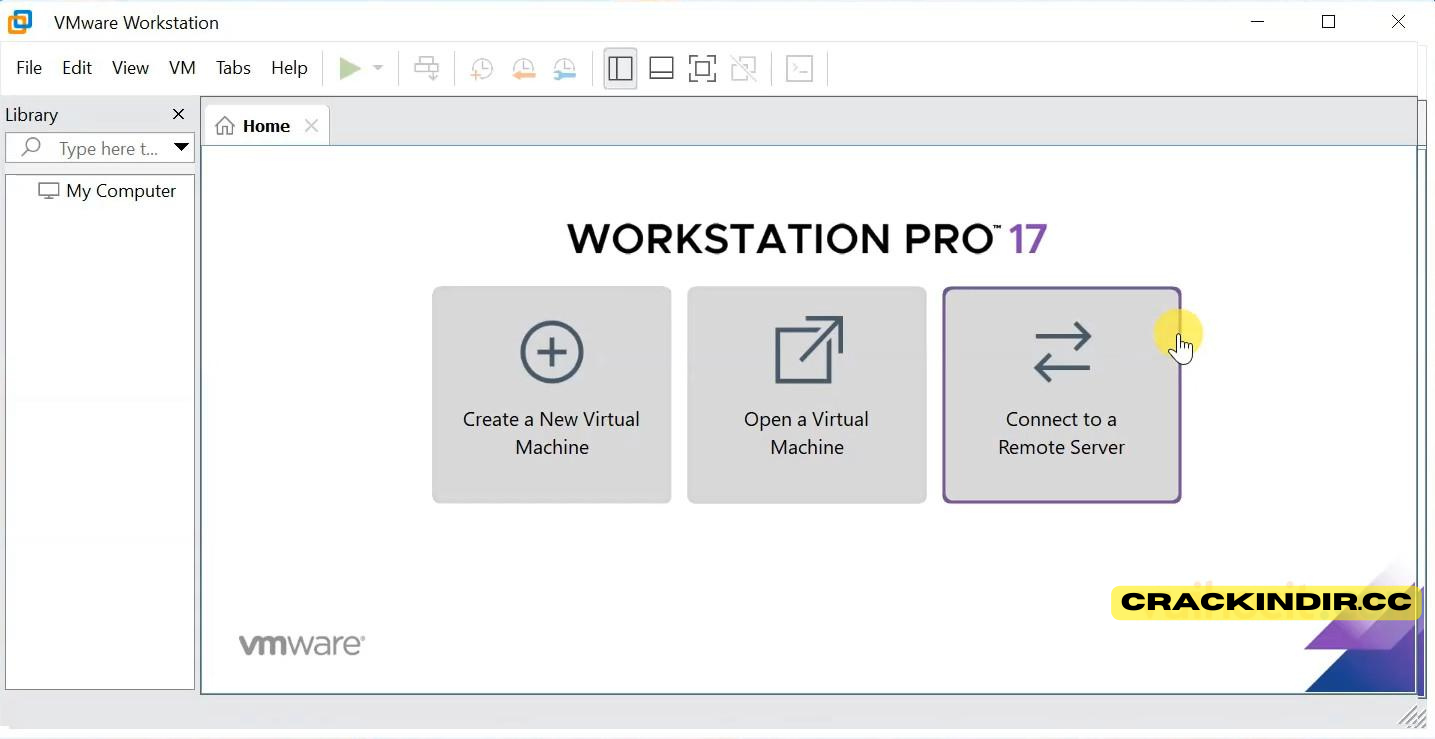Close the Home tab with X

pyautogui.click(x=311, y=126)
